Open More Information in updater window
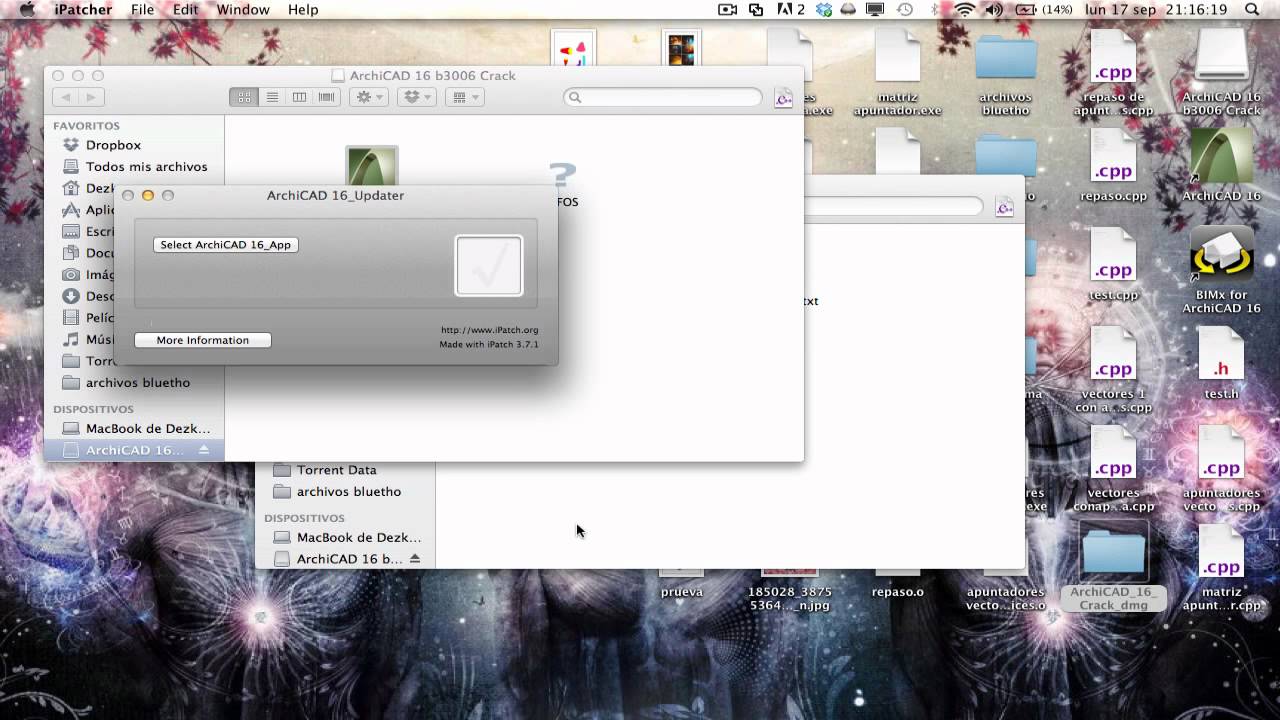 [x=203, y=340]
